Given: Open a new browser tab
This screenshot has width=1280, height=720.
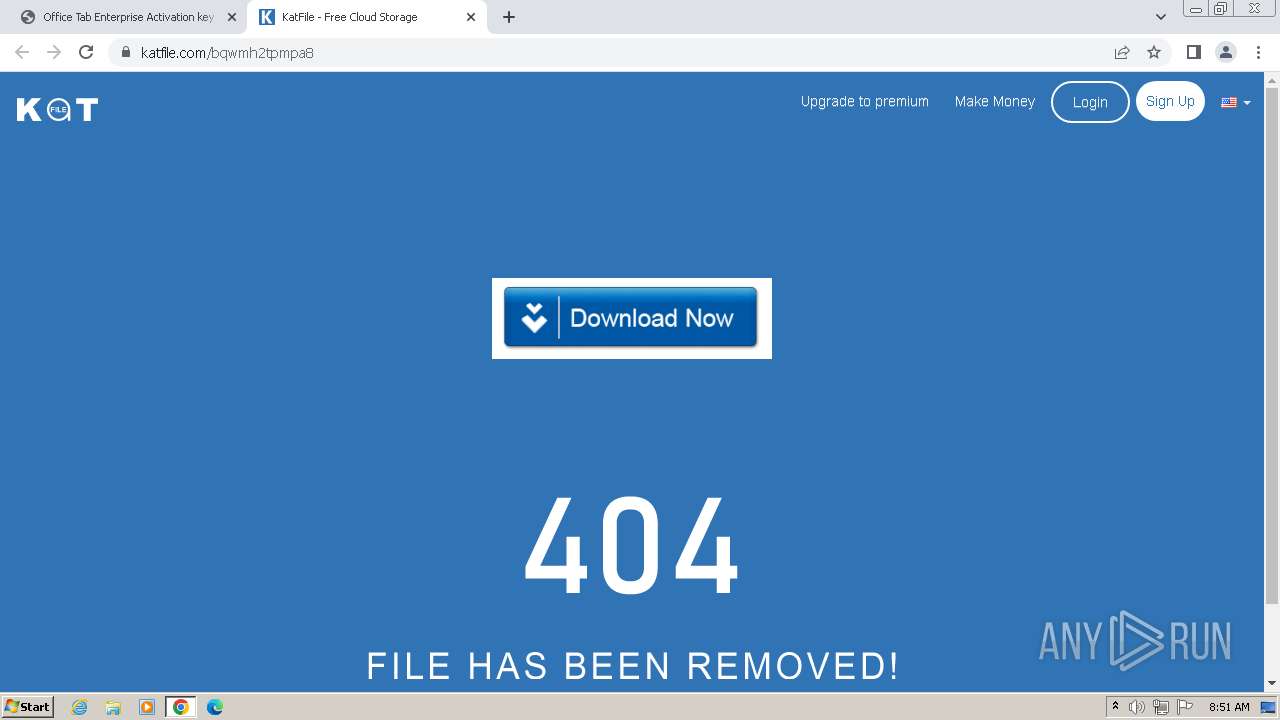Looking at the screenshot, I should click(509, 17).
